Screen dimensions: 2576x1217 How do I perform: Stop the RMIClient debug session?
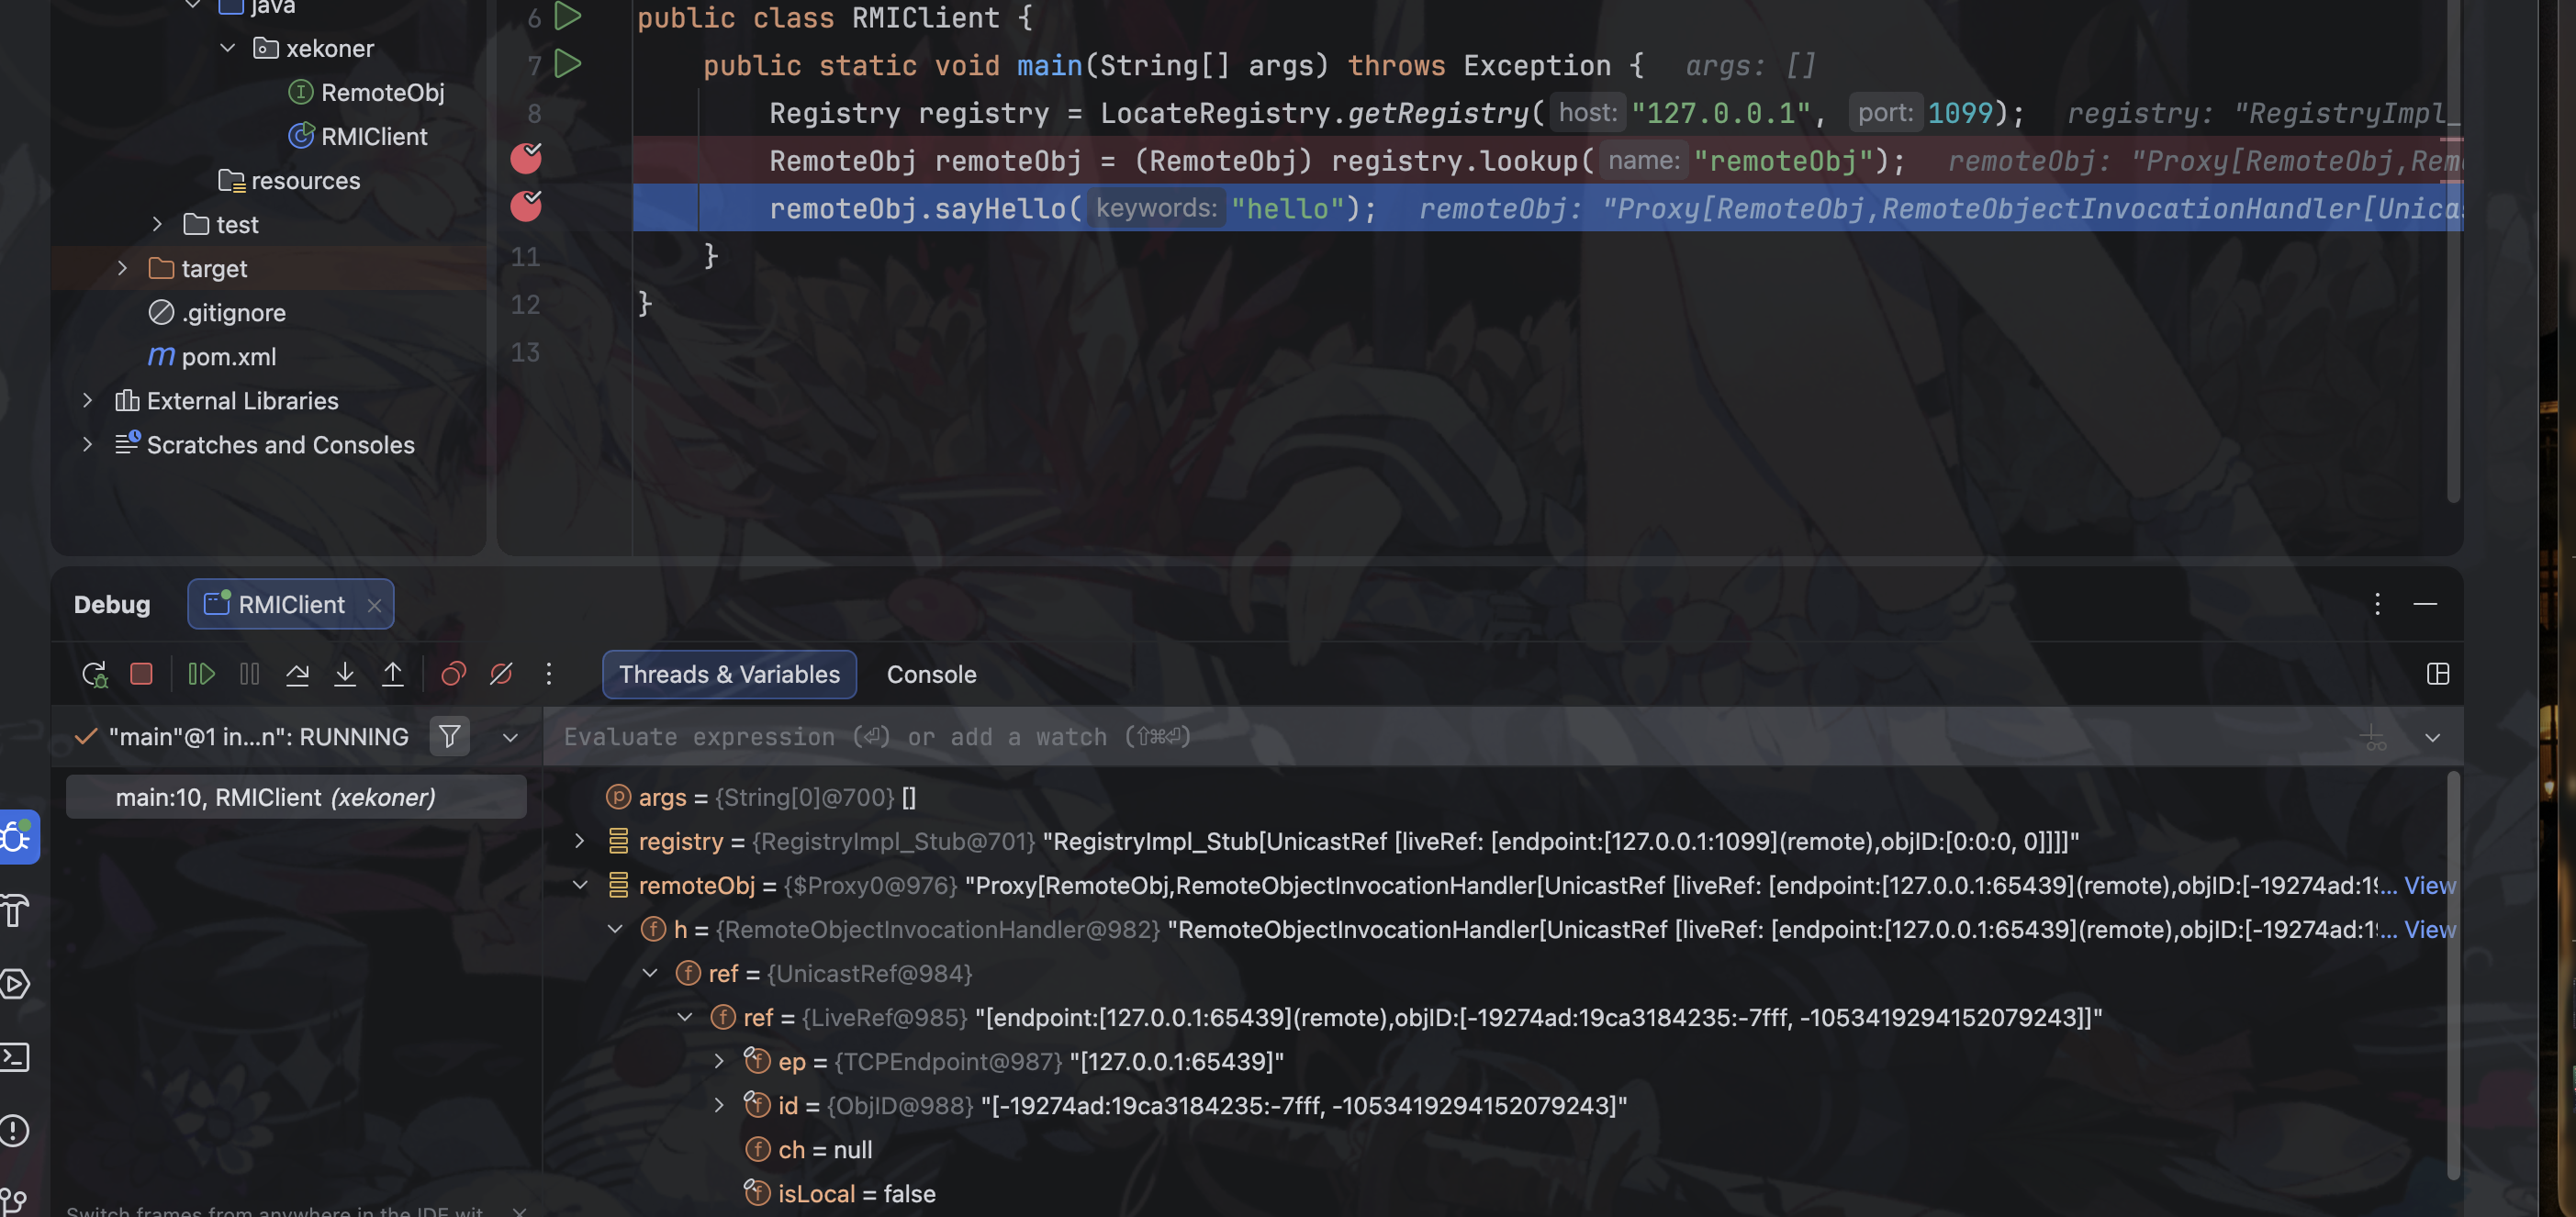click(142, 674)
